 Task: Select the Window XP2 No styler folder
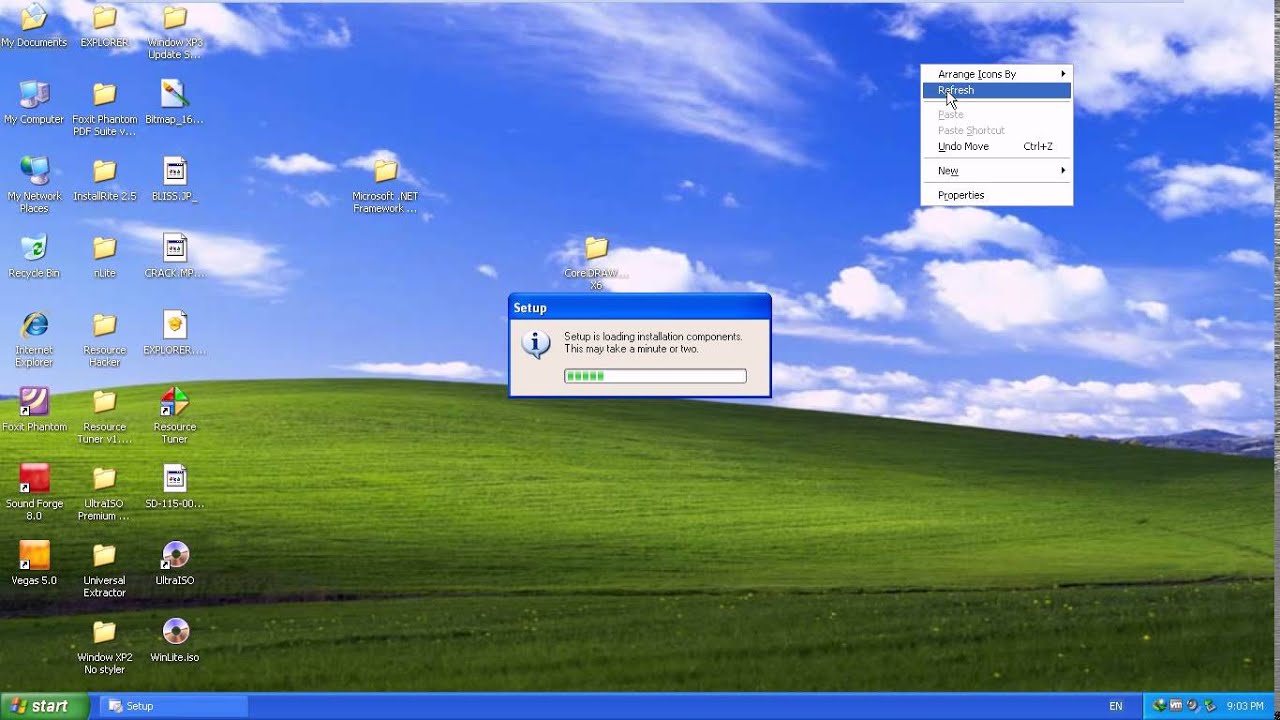104,633
